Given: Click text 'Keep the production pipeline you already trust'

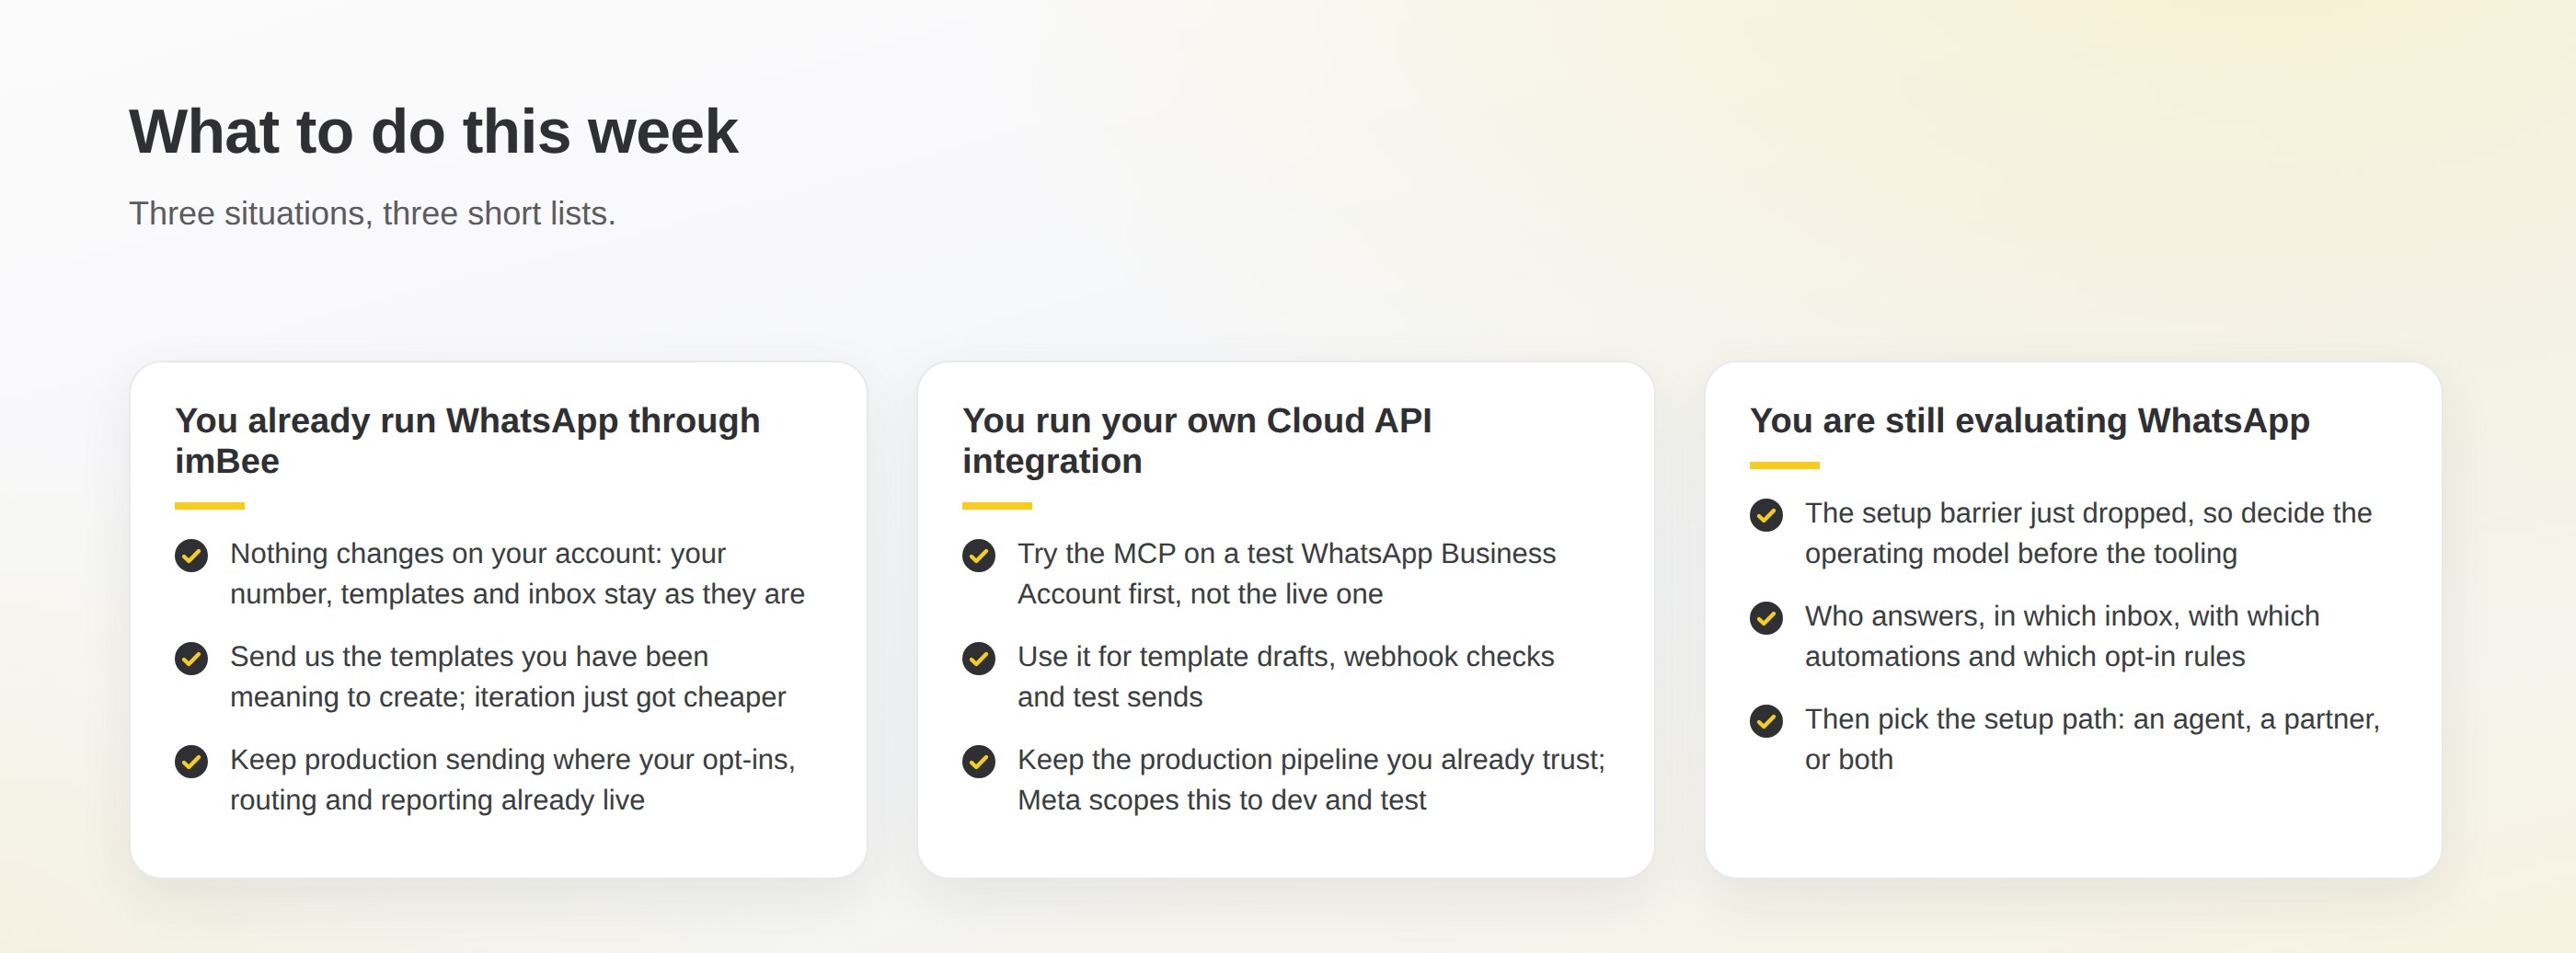Looking at the screenshot, I should point(1310,759).
